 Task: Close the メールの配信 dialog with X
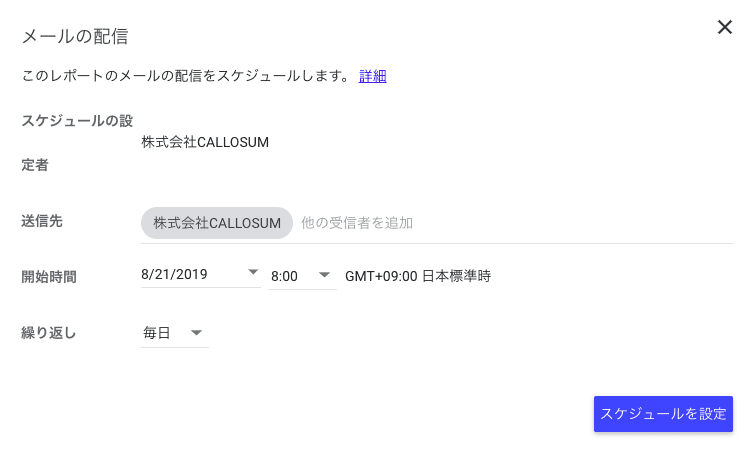pos(725,27)
